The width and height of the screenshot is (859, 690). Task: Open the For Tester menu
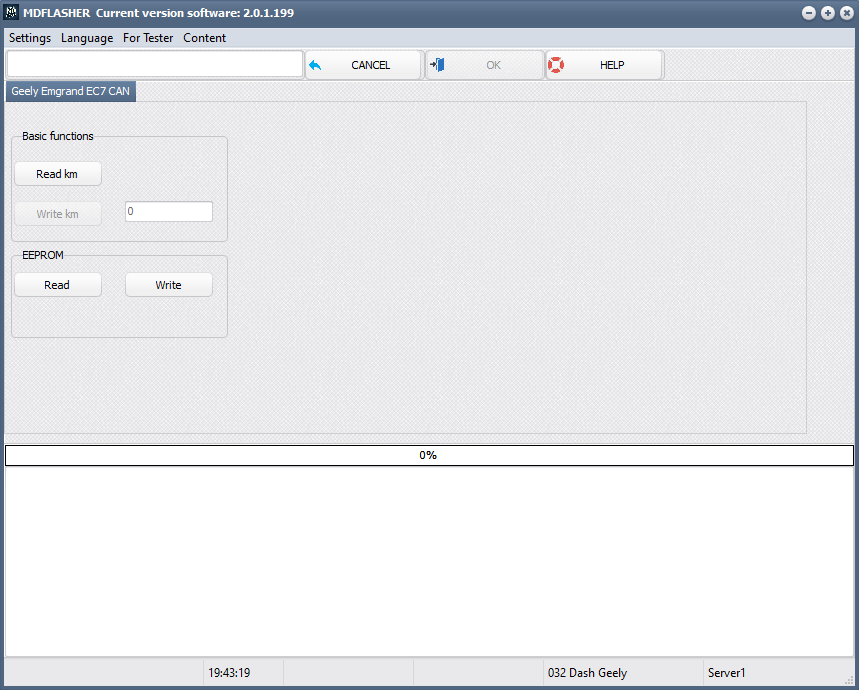pos(148,38)
